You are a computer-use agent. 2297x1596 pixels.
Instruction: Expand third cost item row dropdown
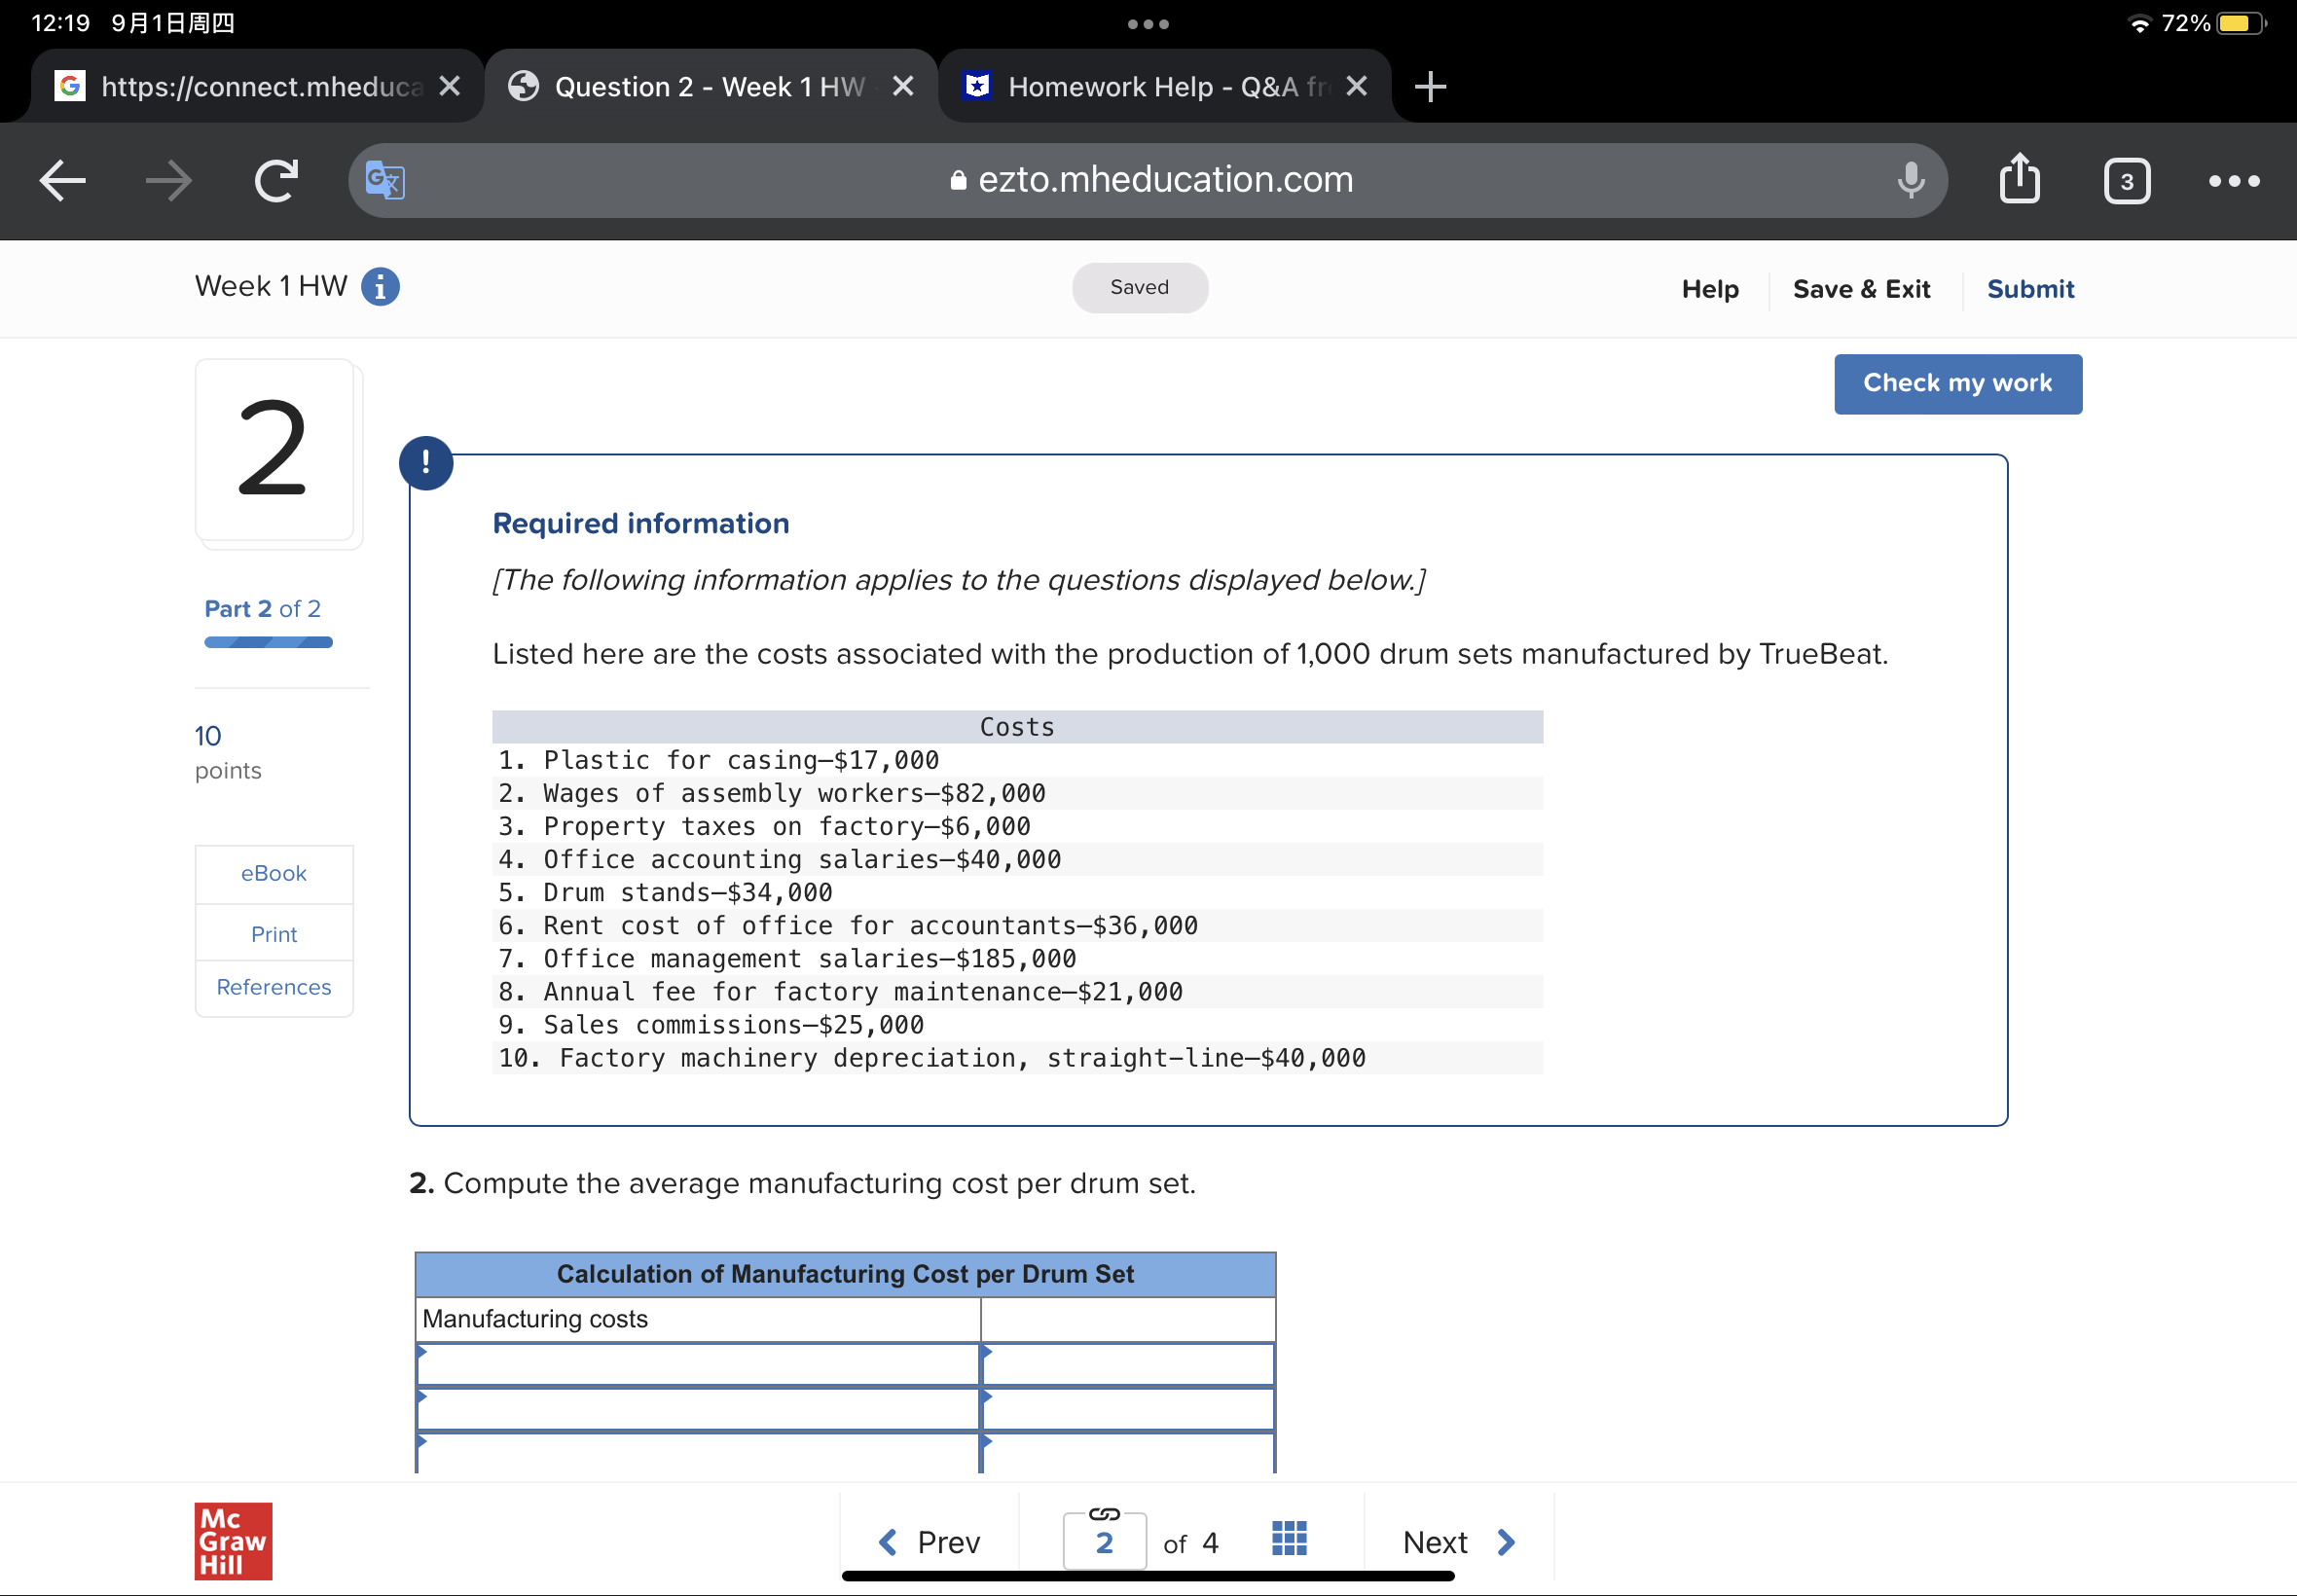coord(697,1454)
